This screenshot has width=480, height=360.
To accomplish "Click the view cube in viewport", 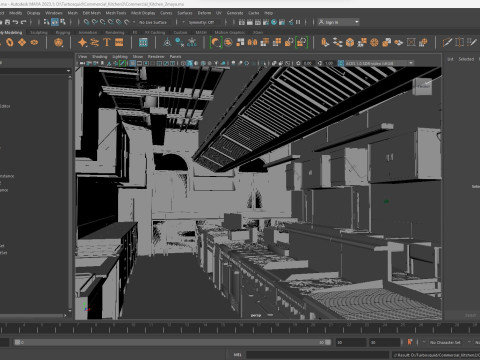I will (423, 86).
